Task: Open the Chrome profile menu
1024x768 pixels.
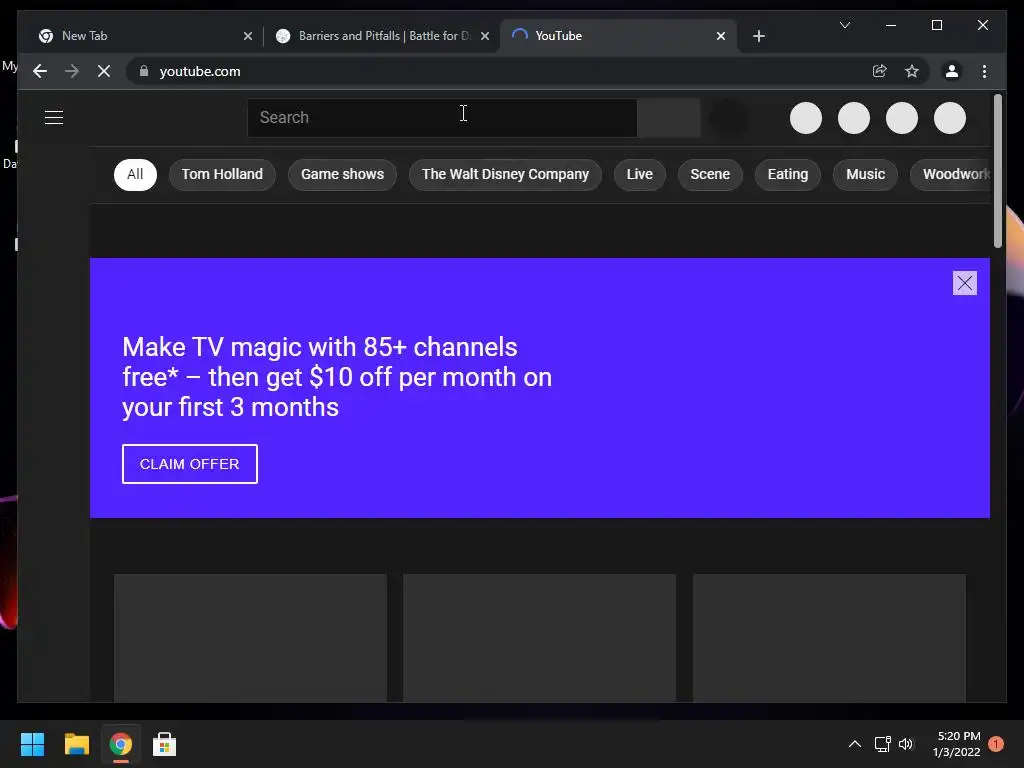Action: pos(952,71)
